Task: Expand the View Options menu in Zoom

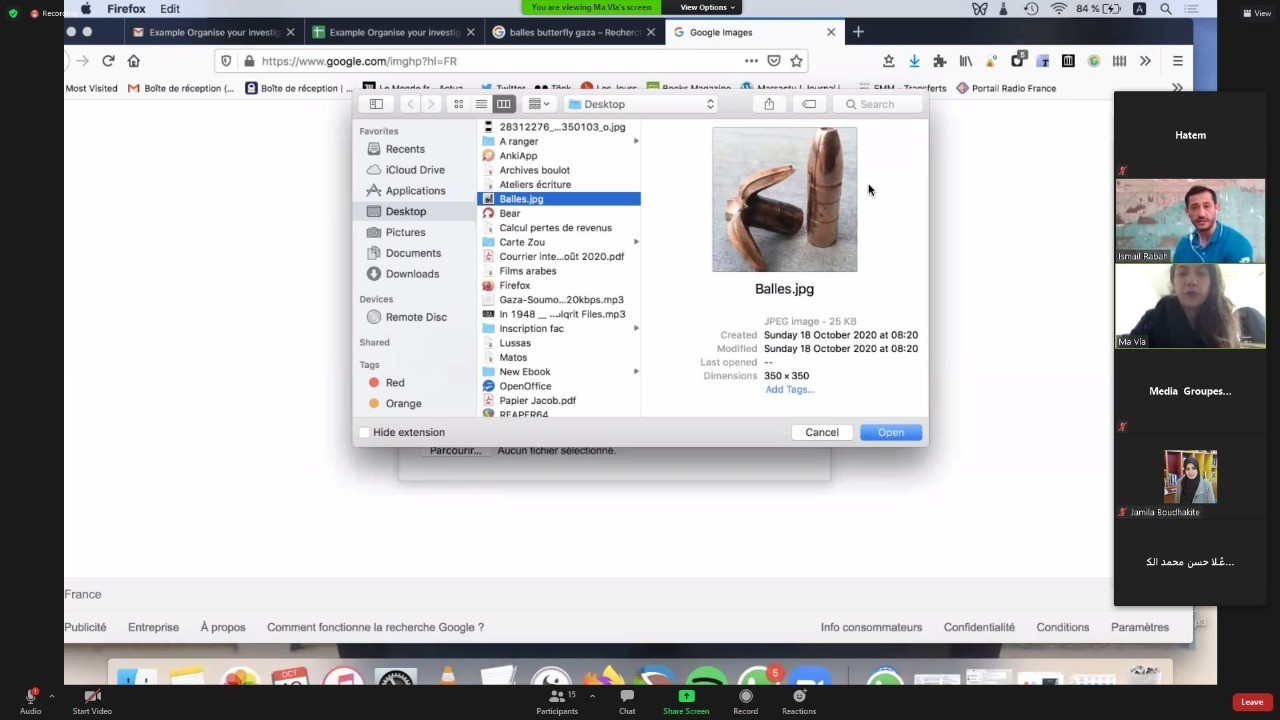Action: (x=707, y=7)
